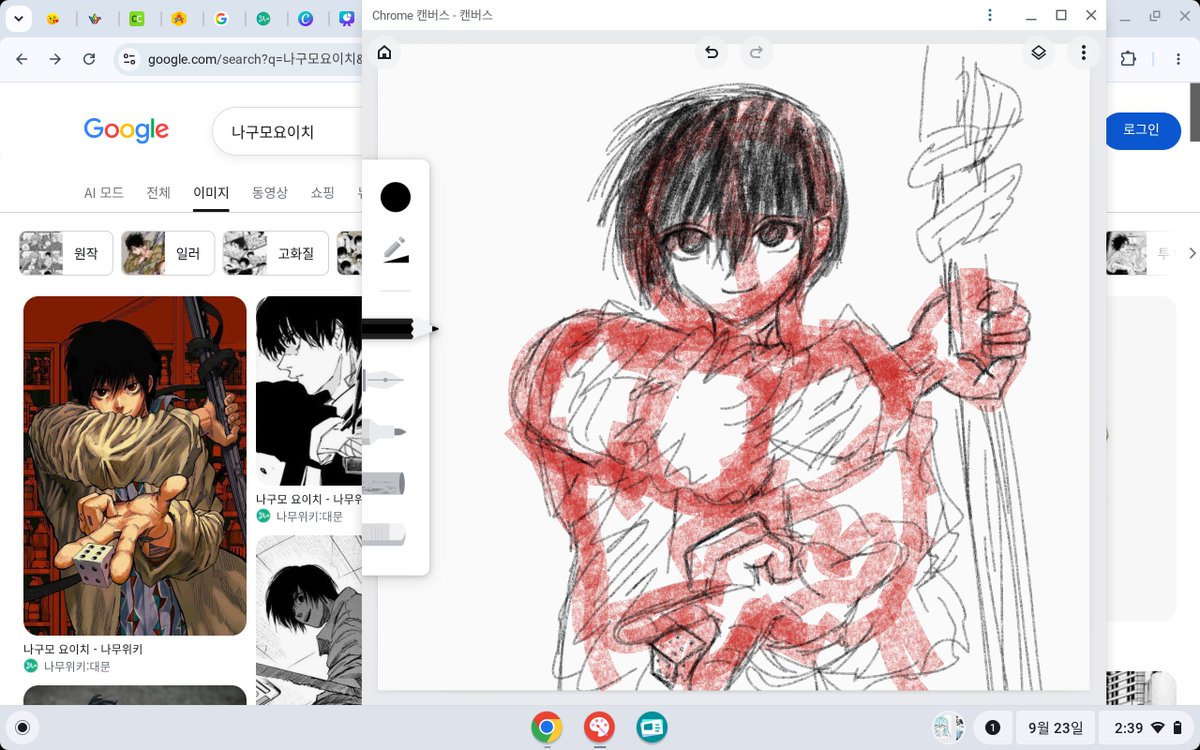This screenshot has width=1200, height=750.
Task: Switch to the Google 'G' favicon tab
Action: (221, 19)
